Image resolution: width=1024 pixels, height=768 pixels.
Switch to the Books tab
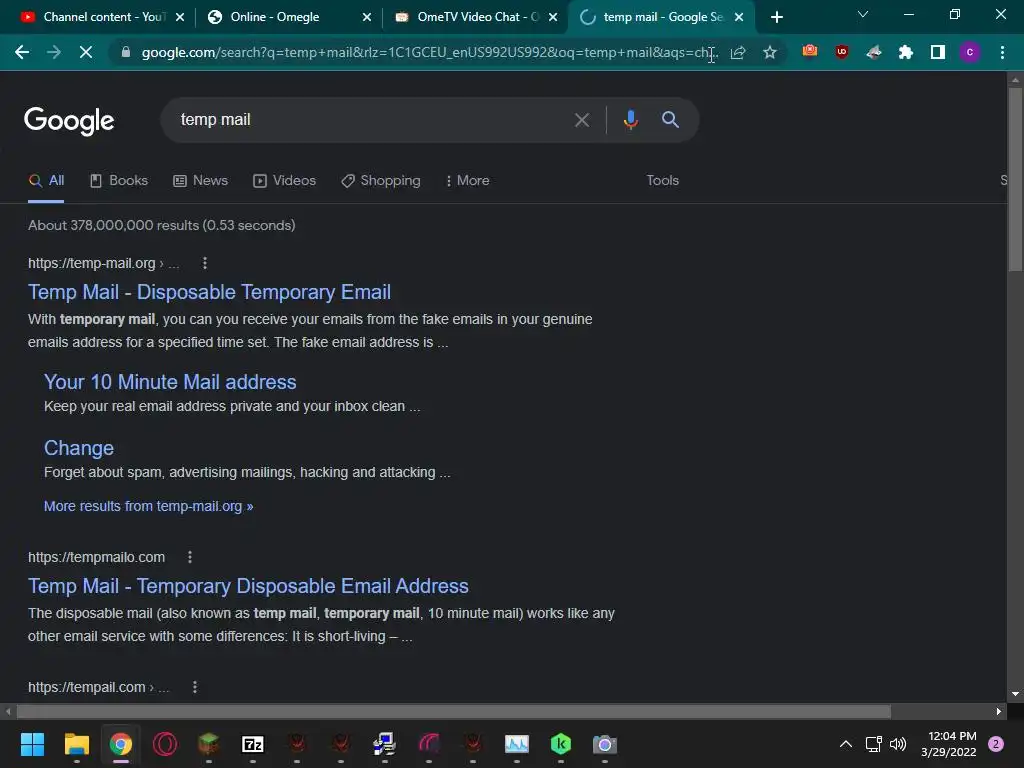pos(119,181)
